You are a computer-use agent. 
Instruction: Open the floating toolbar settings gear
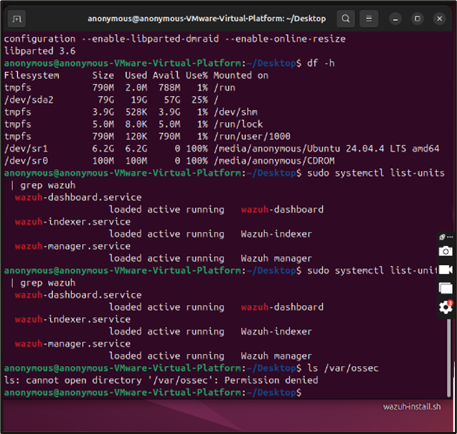pyautogui.click(x=446, y=307)
